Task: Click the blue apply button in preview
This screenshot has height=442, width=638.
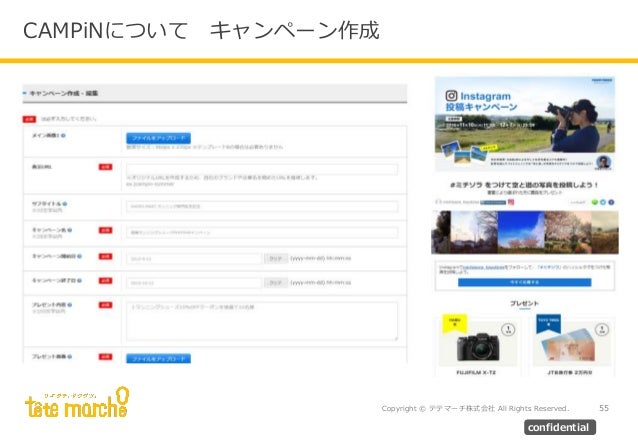Action: (524, 282)
